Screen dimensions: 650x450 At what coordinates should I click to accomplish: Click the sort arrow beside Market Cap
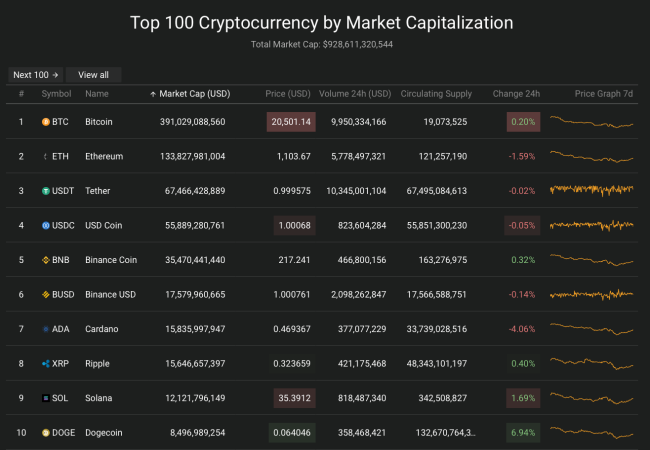tap(153, 94)
